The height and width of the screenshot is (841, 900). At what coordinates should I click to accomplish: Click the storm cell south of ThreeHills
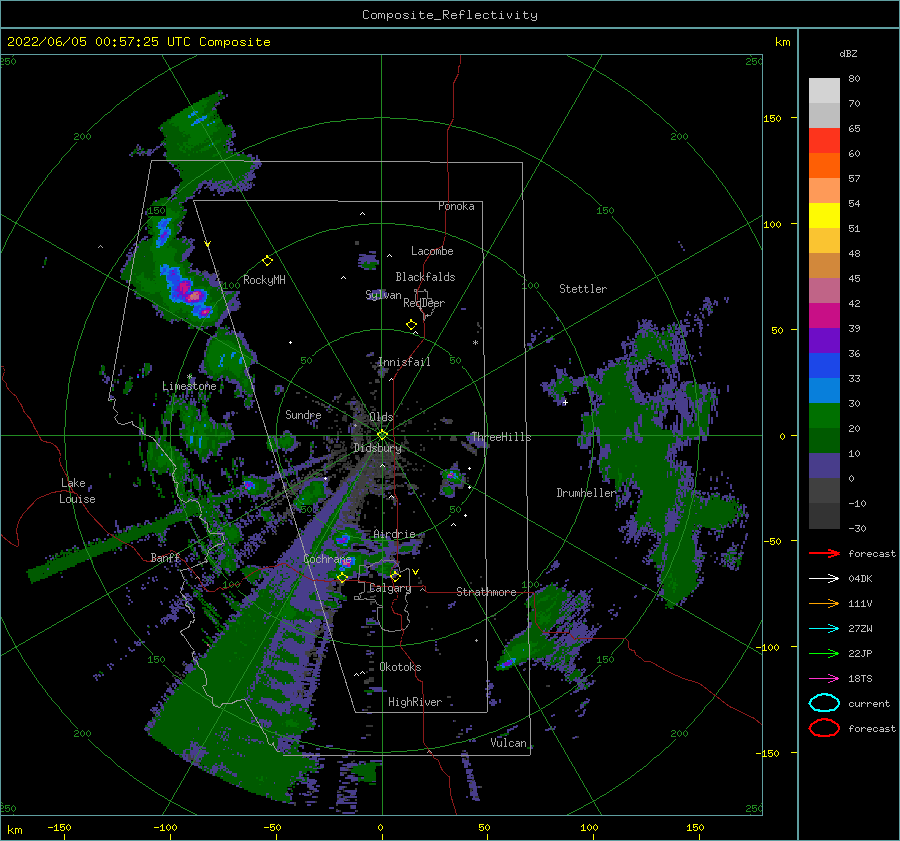pyautogui.click(x=452, y=476)
